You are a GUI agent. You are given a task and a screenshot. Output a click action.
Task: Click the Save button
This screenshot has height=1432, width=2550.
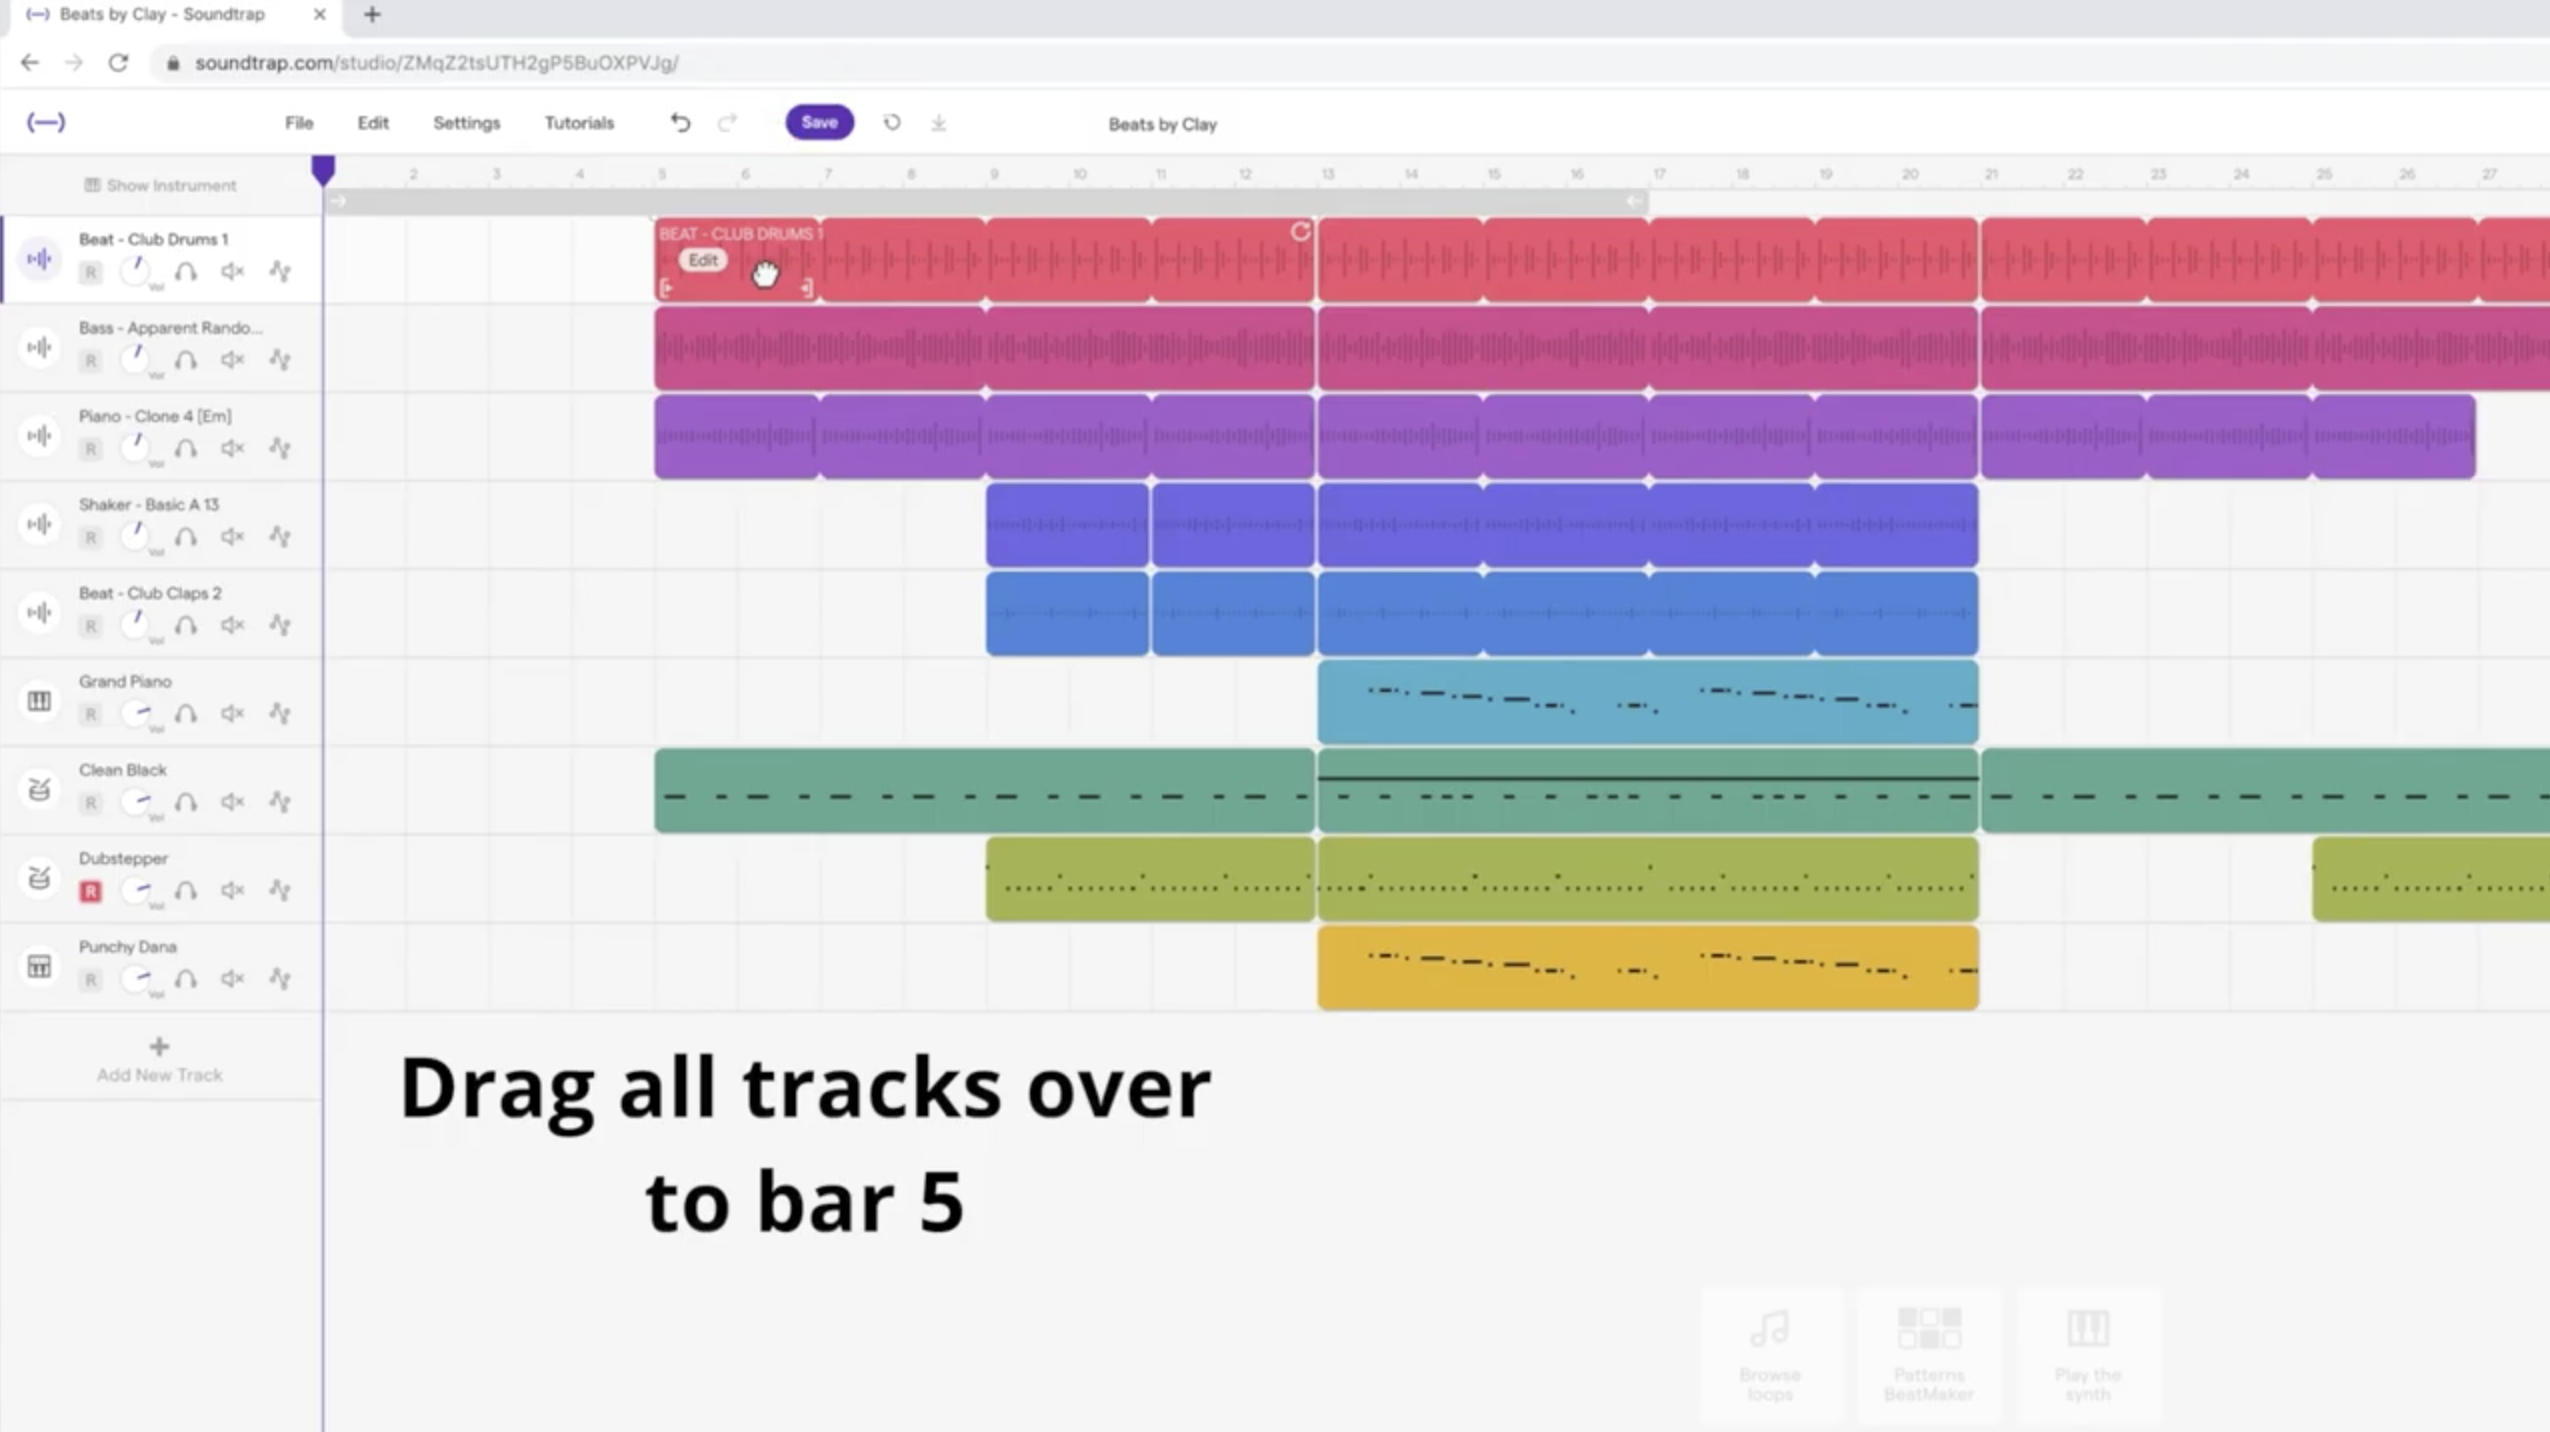819,123
